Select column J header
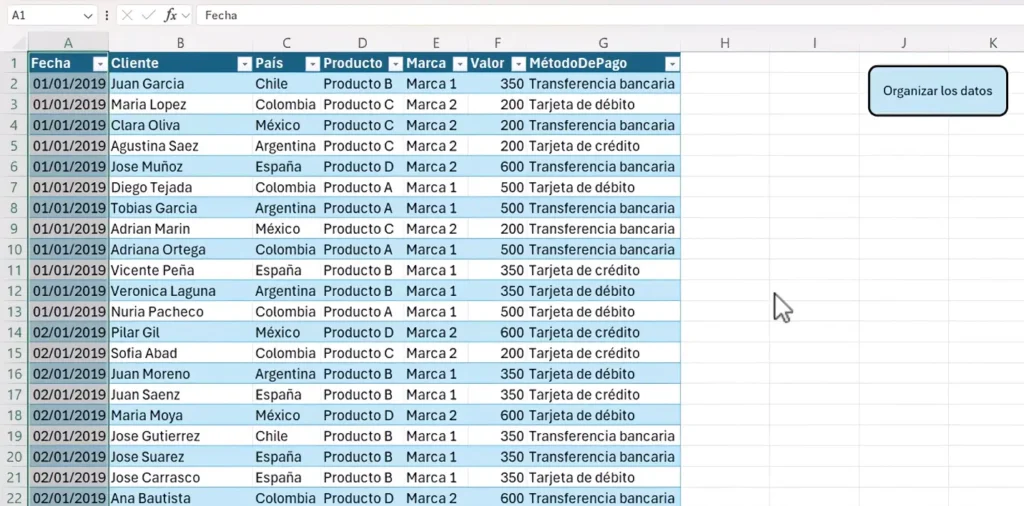This screenshot has width=1024, height=506. coord(904,42)
